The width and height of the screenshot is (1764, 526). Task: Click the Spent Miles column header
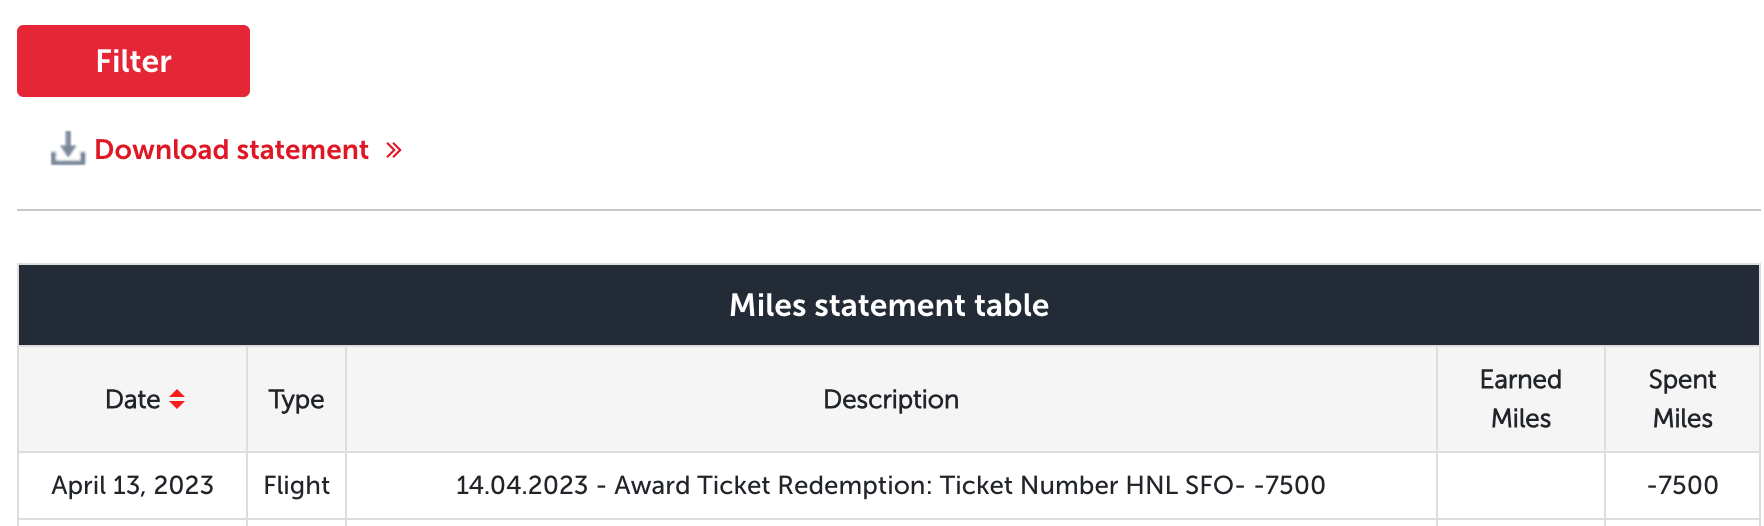(1682, 399)
